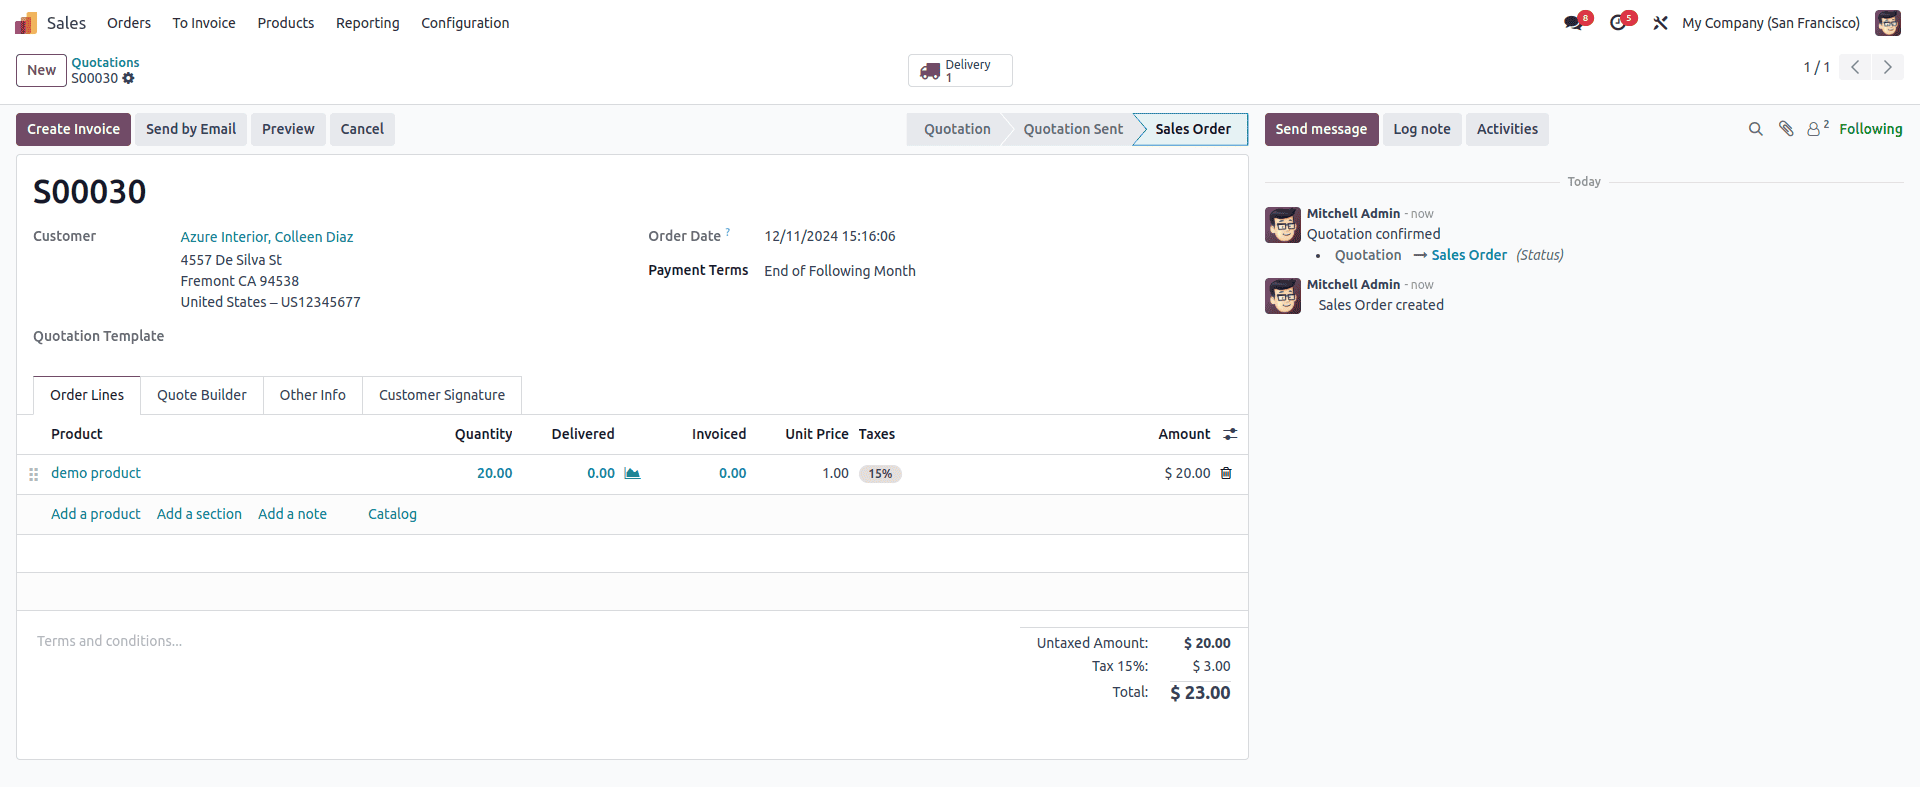The height and width of the screenshot is (787, 1920).
Task: Cancel the sales order
Action: coord(362,129)
